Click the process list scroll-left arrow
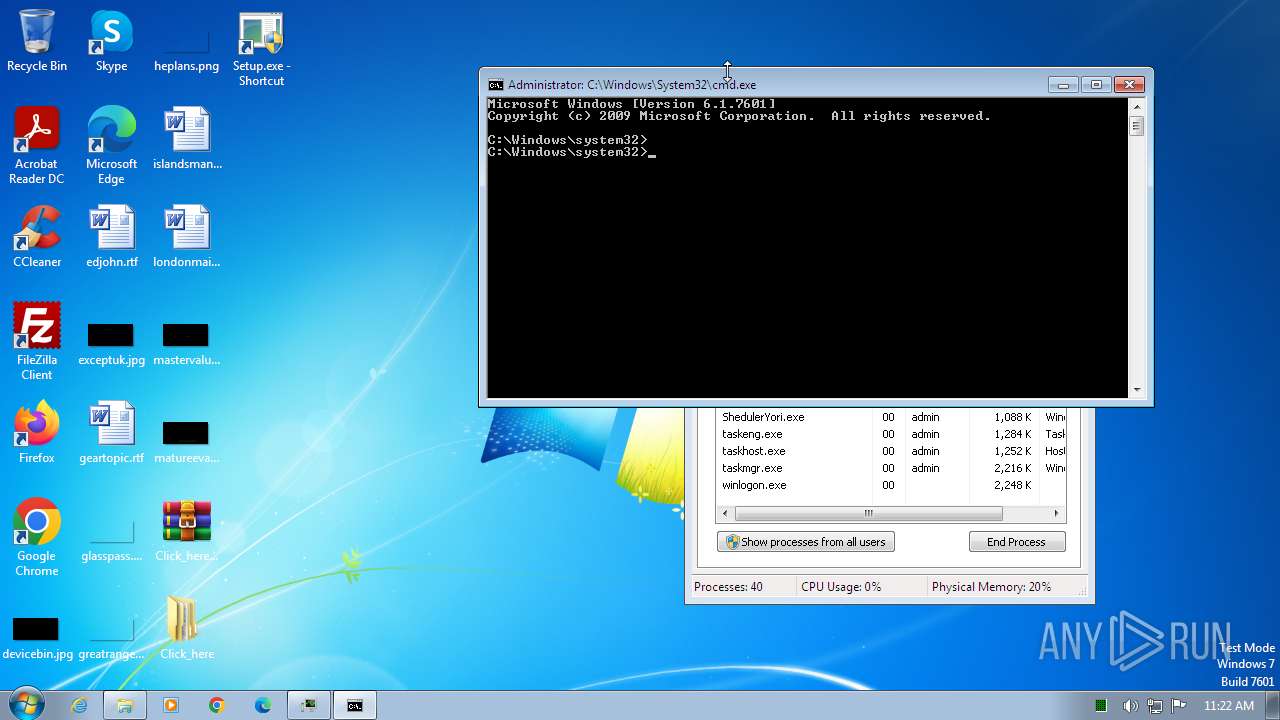The height and width of the screenshot is (720, 1280). pyautogui.click(x=726, y=513)
